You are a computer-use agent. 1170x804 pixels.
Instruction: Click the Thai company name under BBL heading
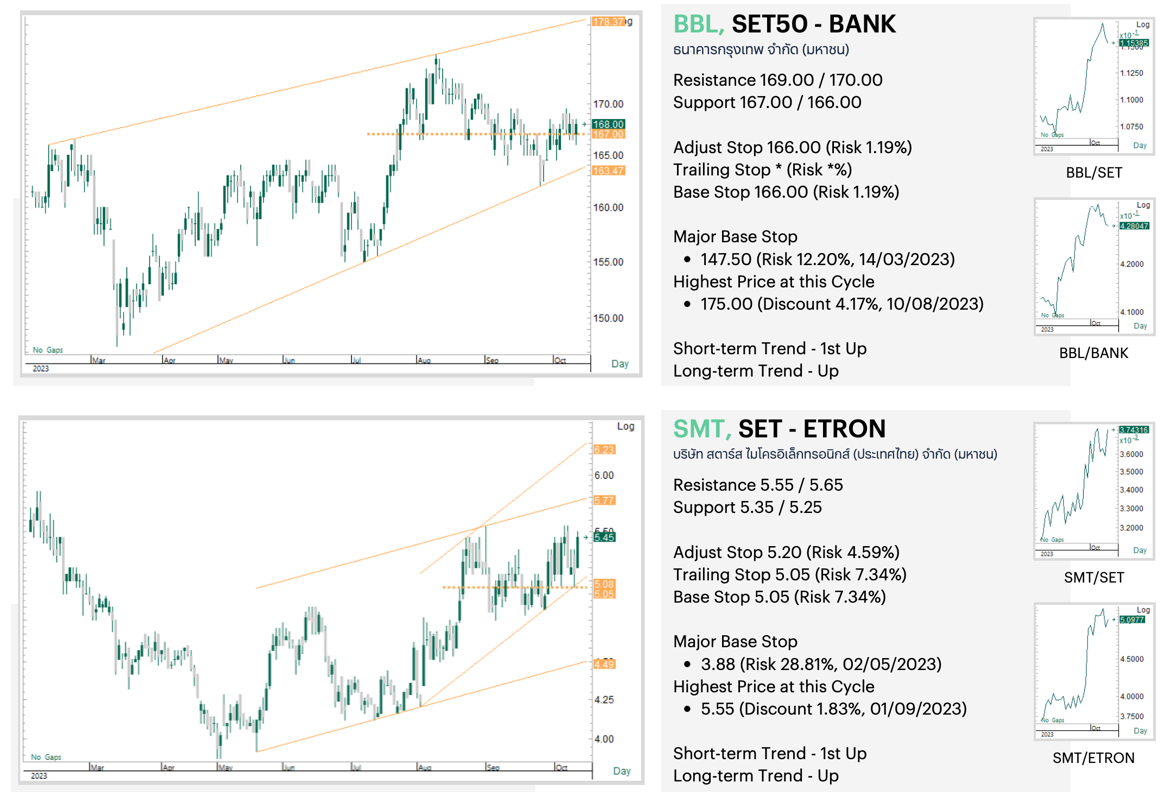click(x=761, y=49)
